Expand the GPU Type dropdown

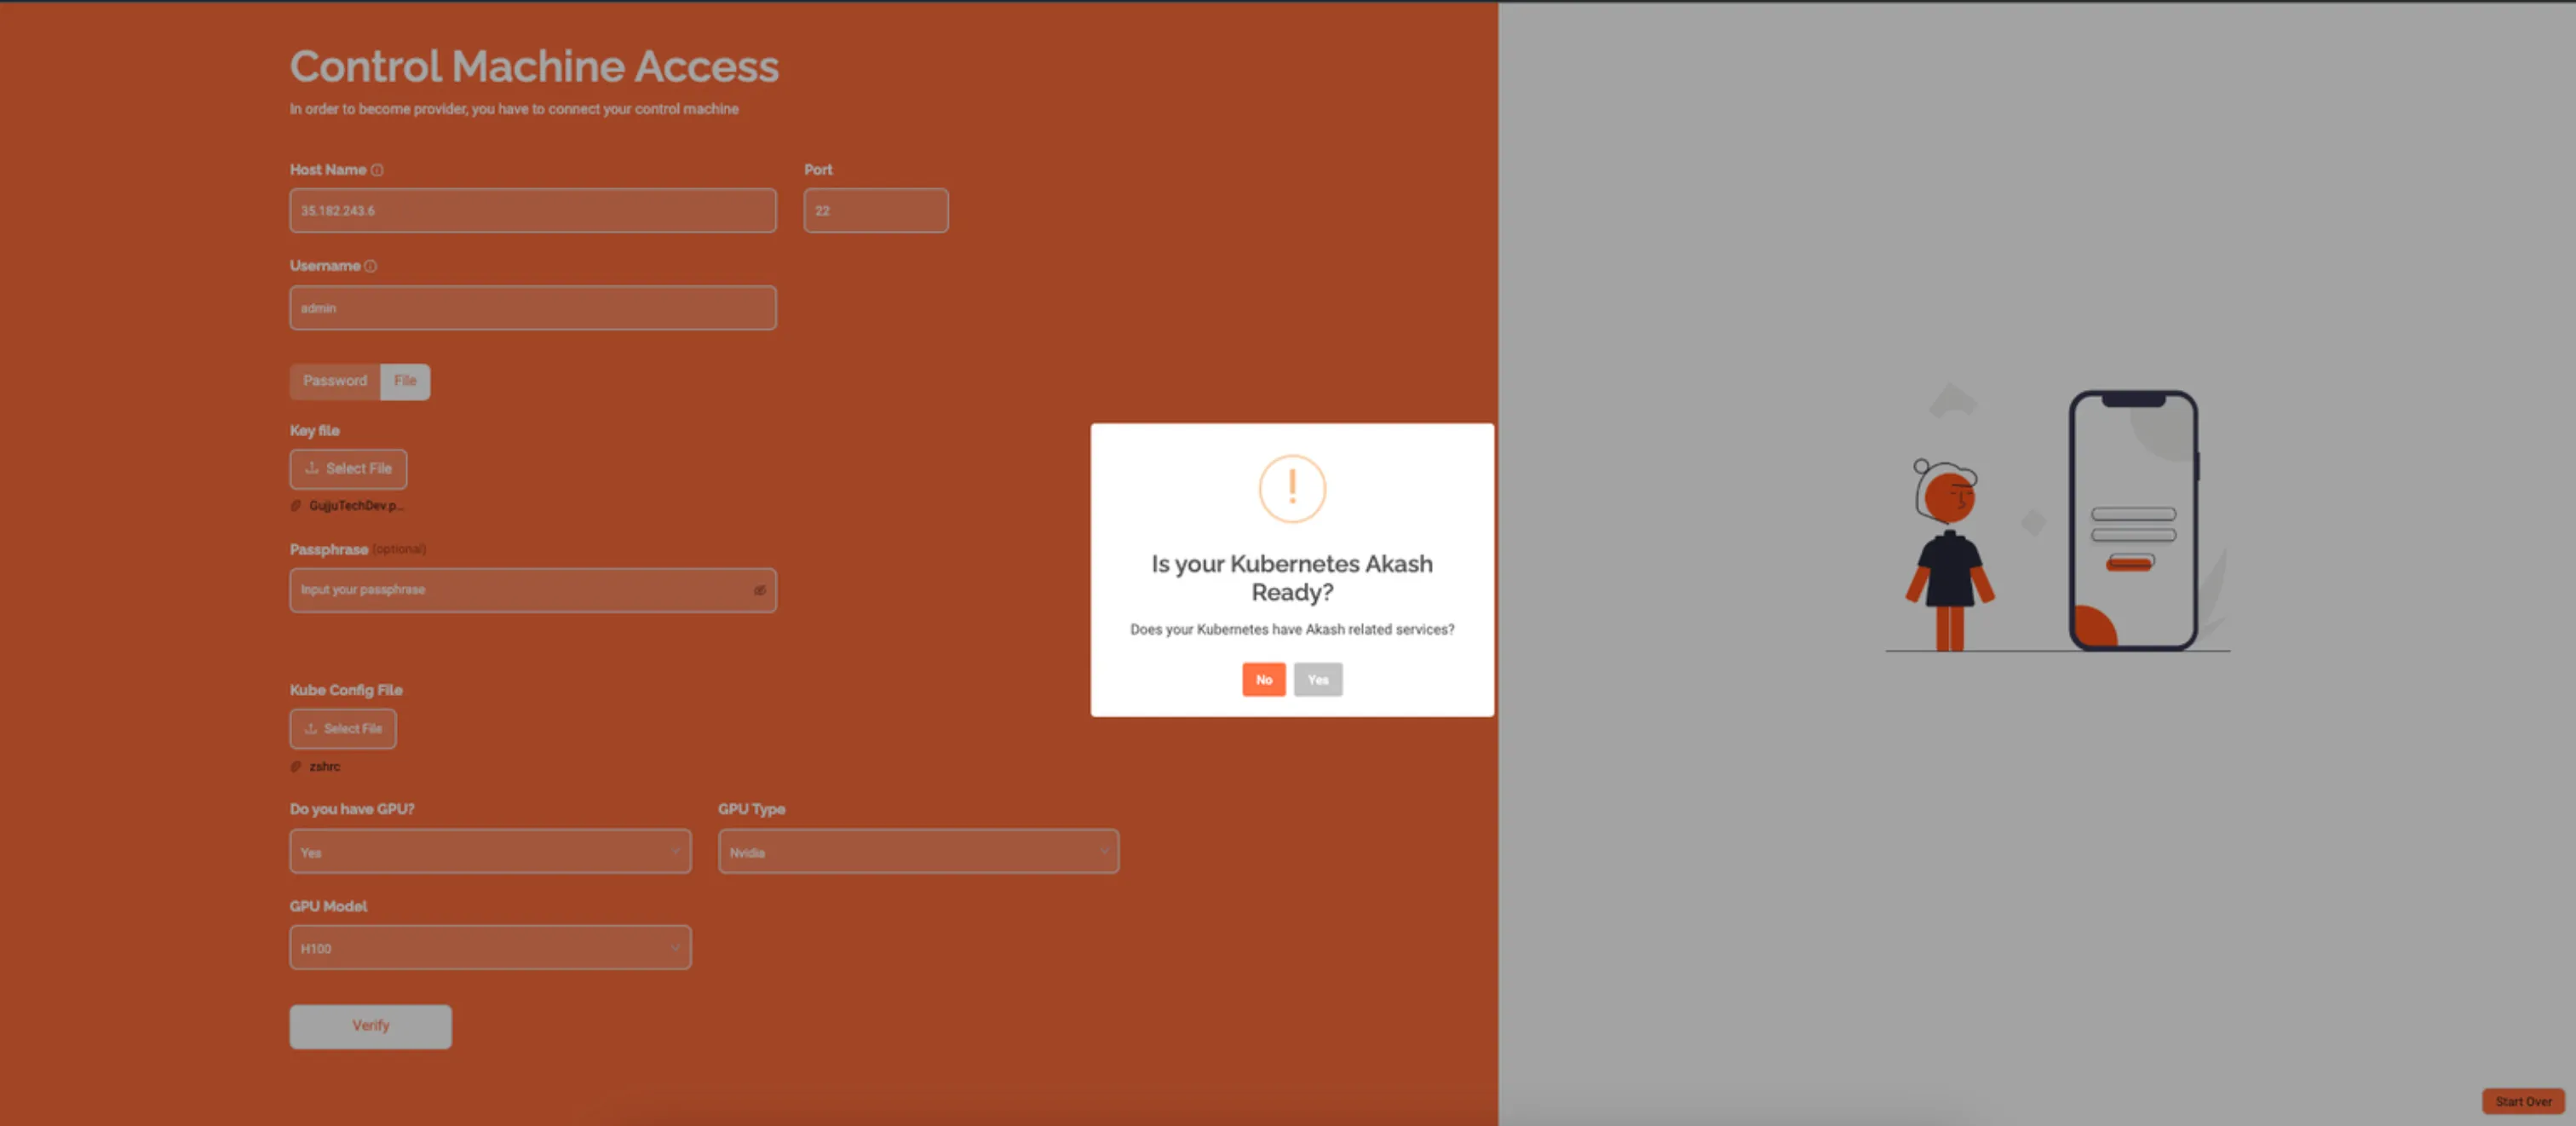[x=918, y=851]
